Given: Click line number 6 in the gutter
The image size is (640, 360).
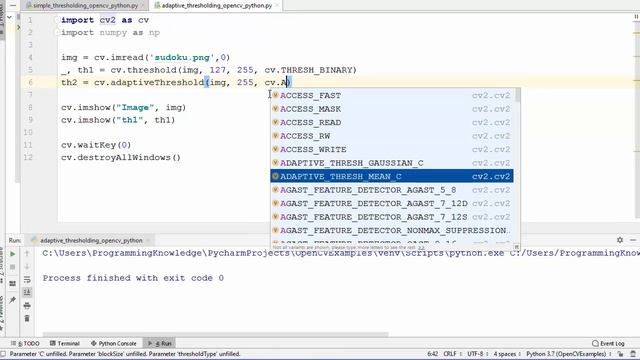Looking at the screenshot, I should (30, 82).
